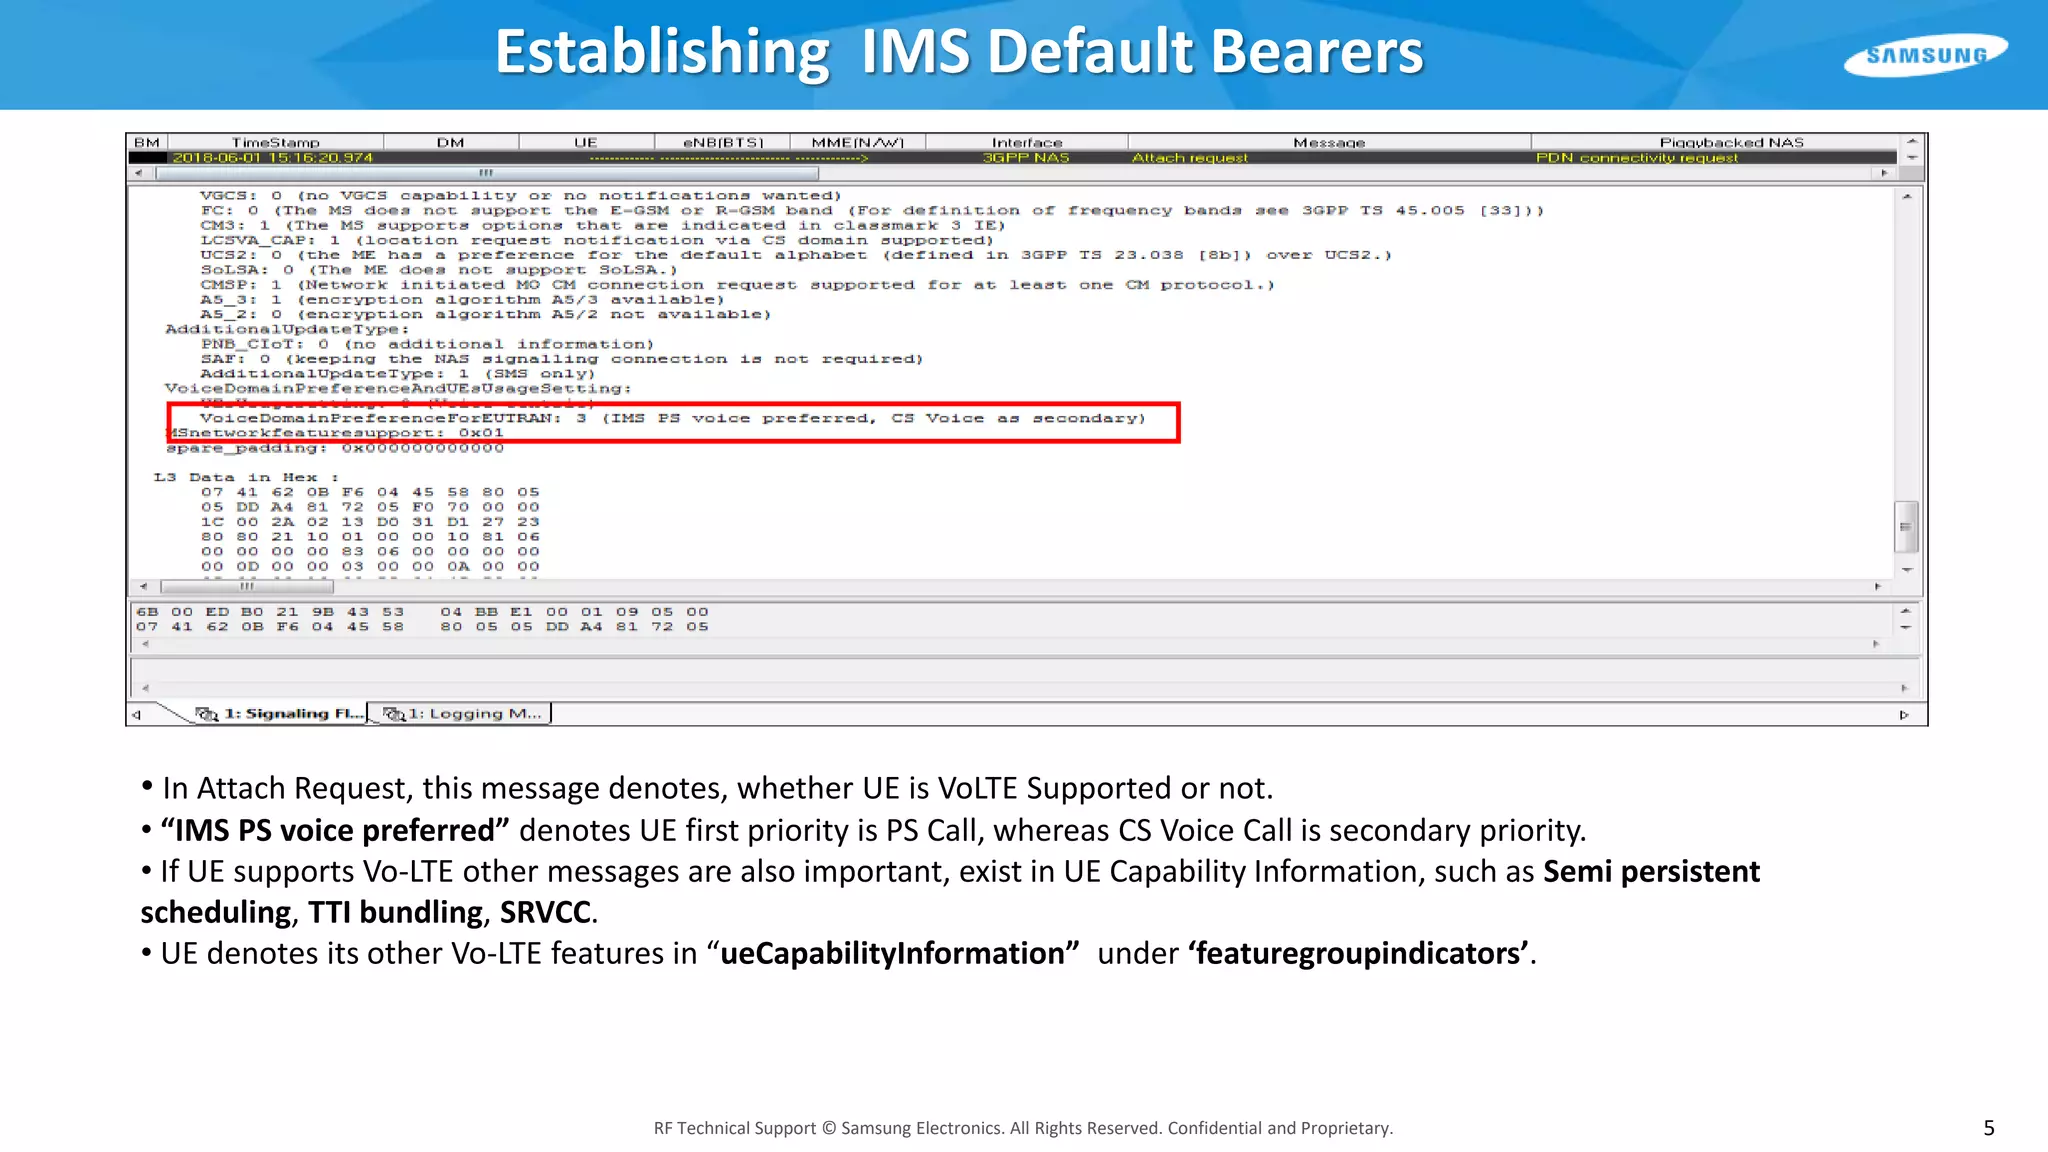
Task: Select the Attach request message row
Action: (x=1189, y=158)
